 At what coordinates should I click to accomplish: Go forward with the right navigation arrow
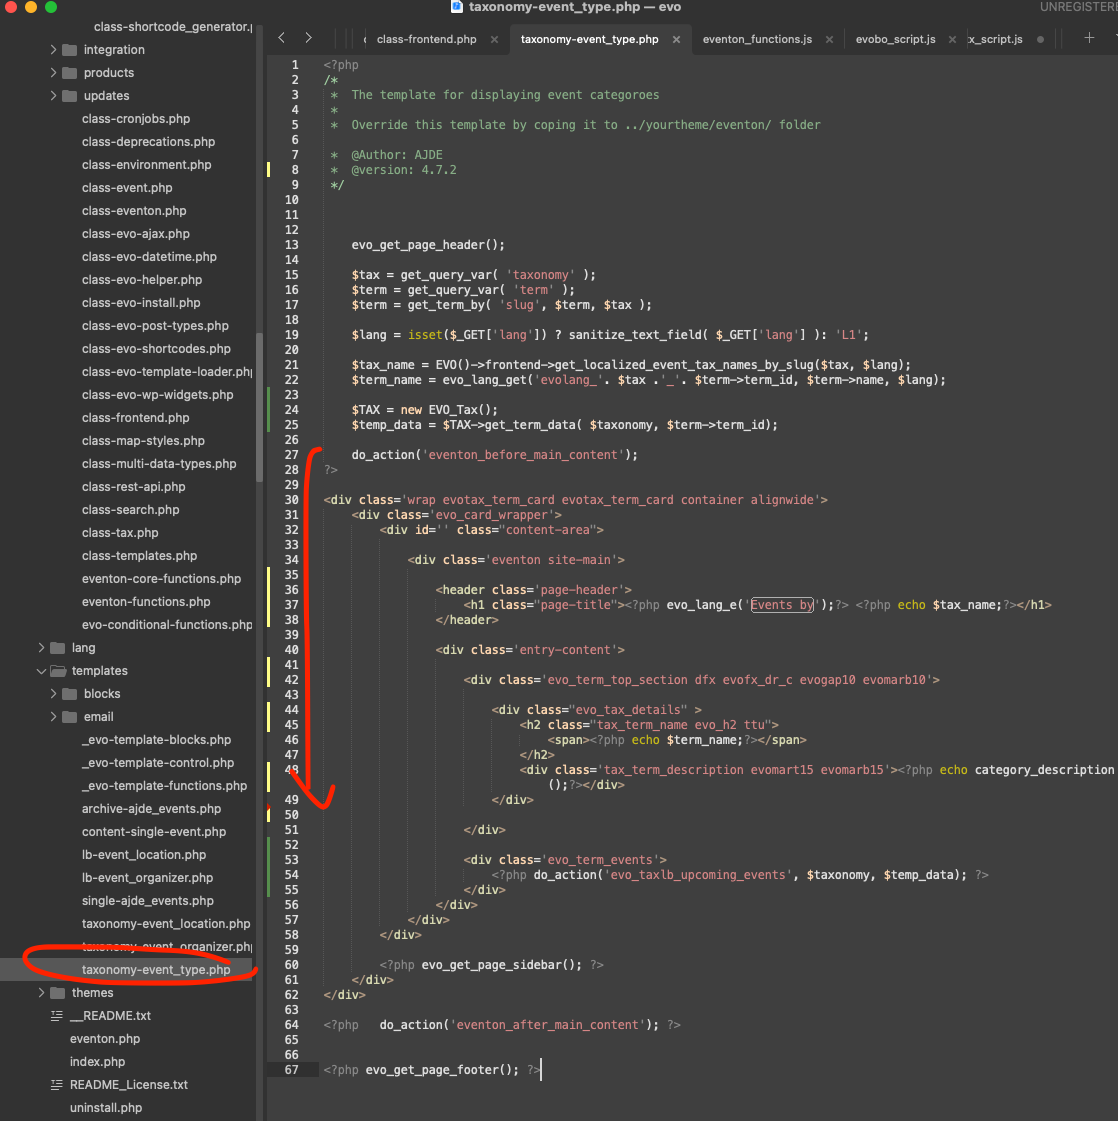point(308,38)
